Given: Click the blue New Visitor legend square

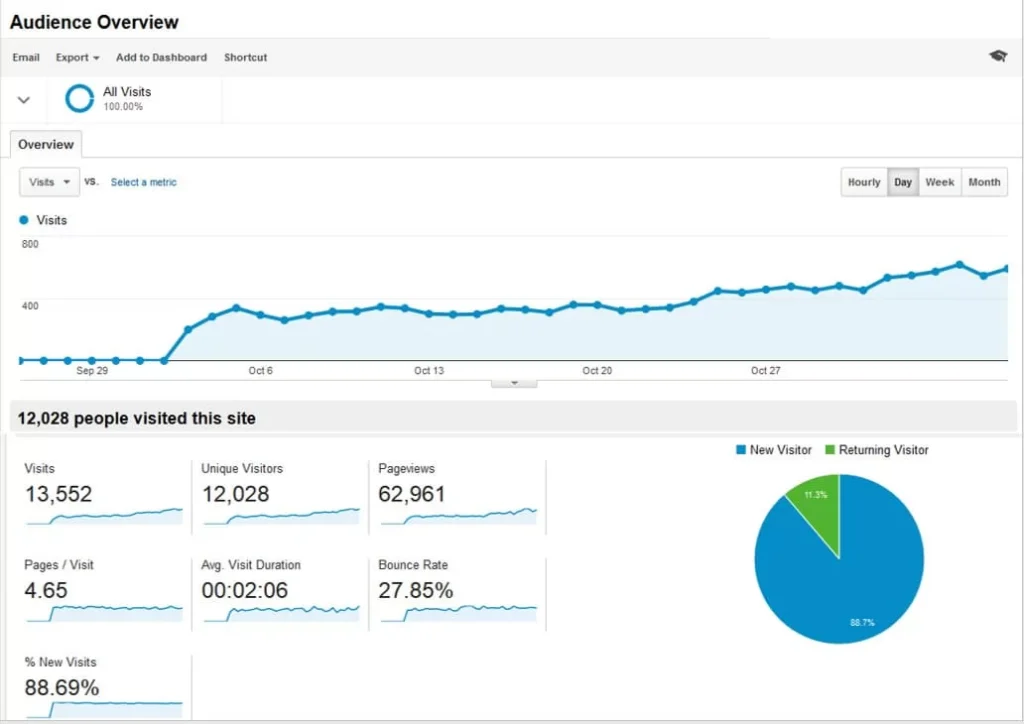Looking at the screenshot, I should coord(741,451).
